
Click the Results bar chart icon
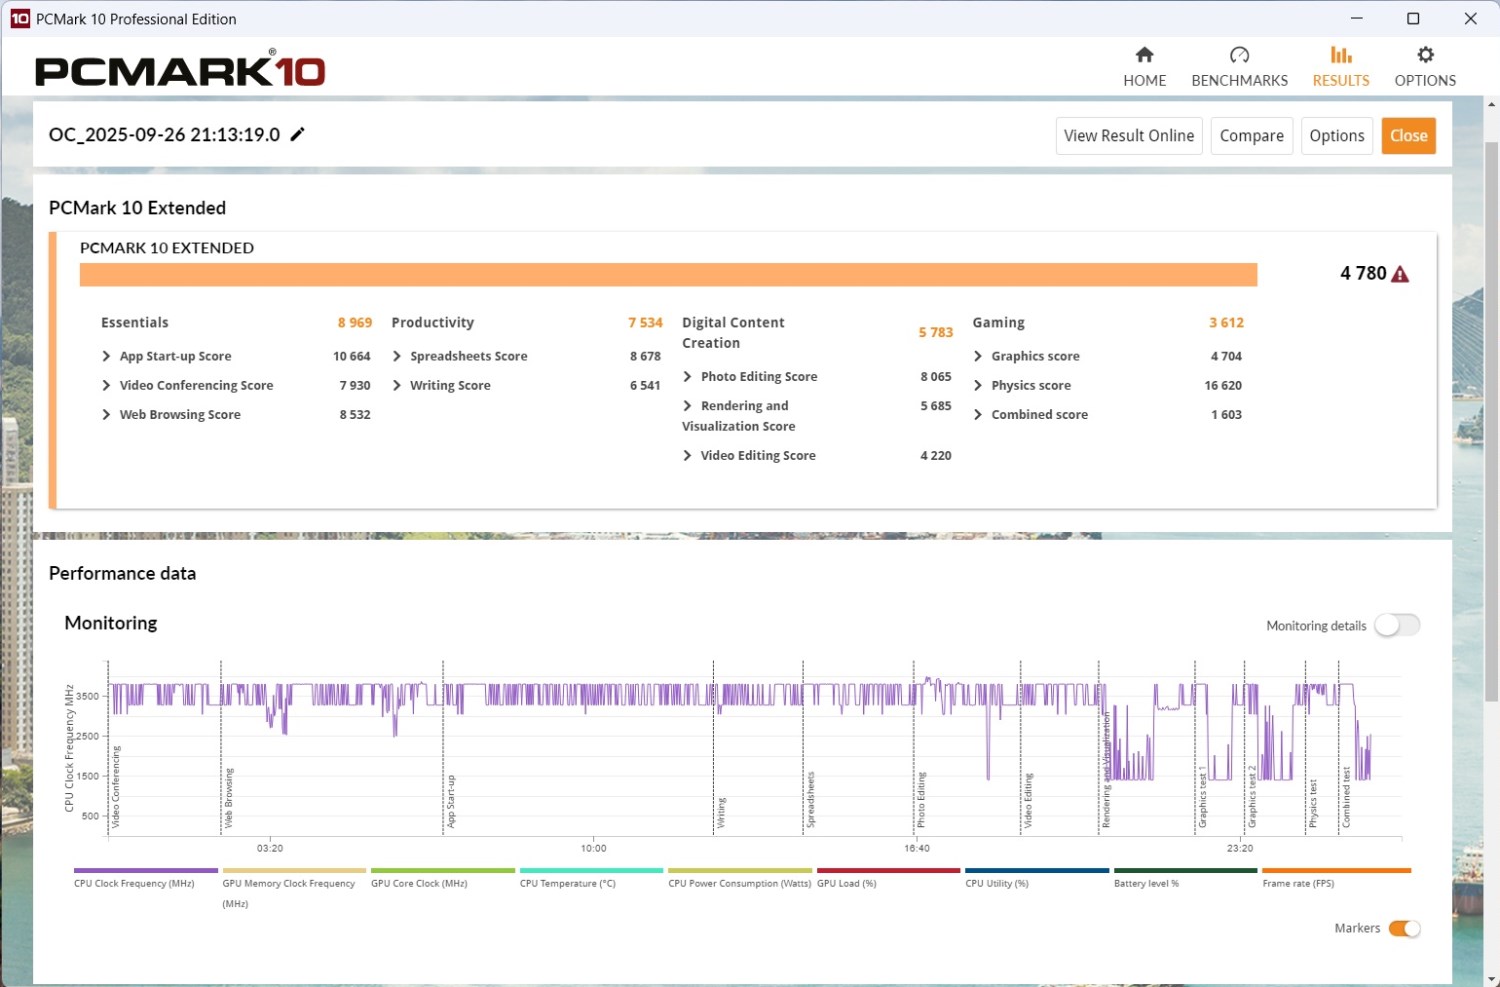(x=1340, y=55)
